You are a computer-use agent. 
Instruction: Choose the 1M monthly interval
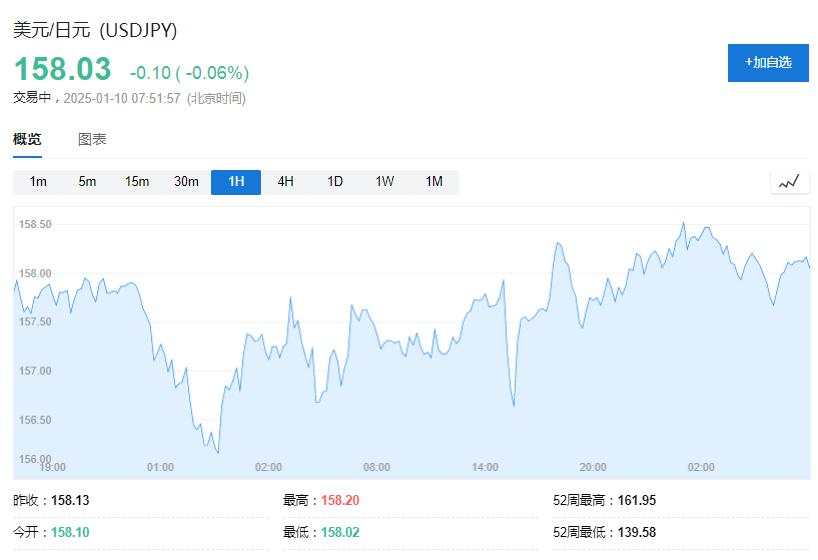(434, 182)
